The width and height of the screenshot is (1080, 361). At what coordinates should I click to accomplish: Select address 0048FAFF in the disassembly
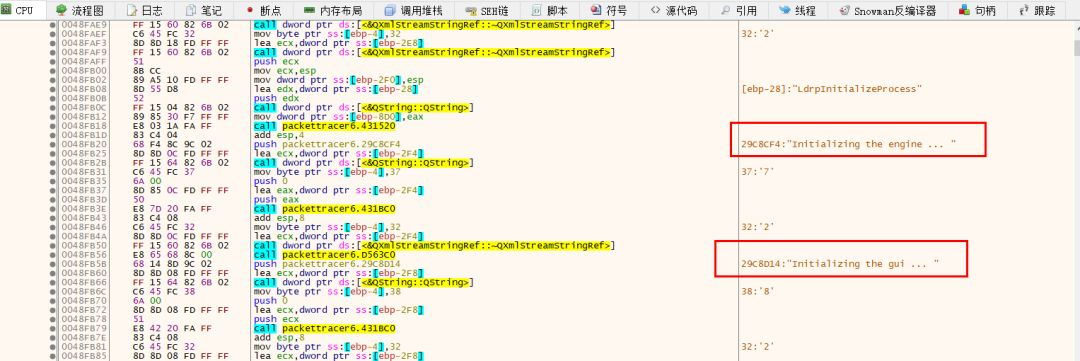pyautogui.click(x=84, y=61)
